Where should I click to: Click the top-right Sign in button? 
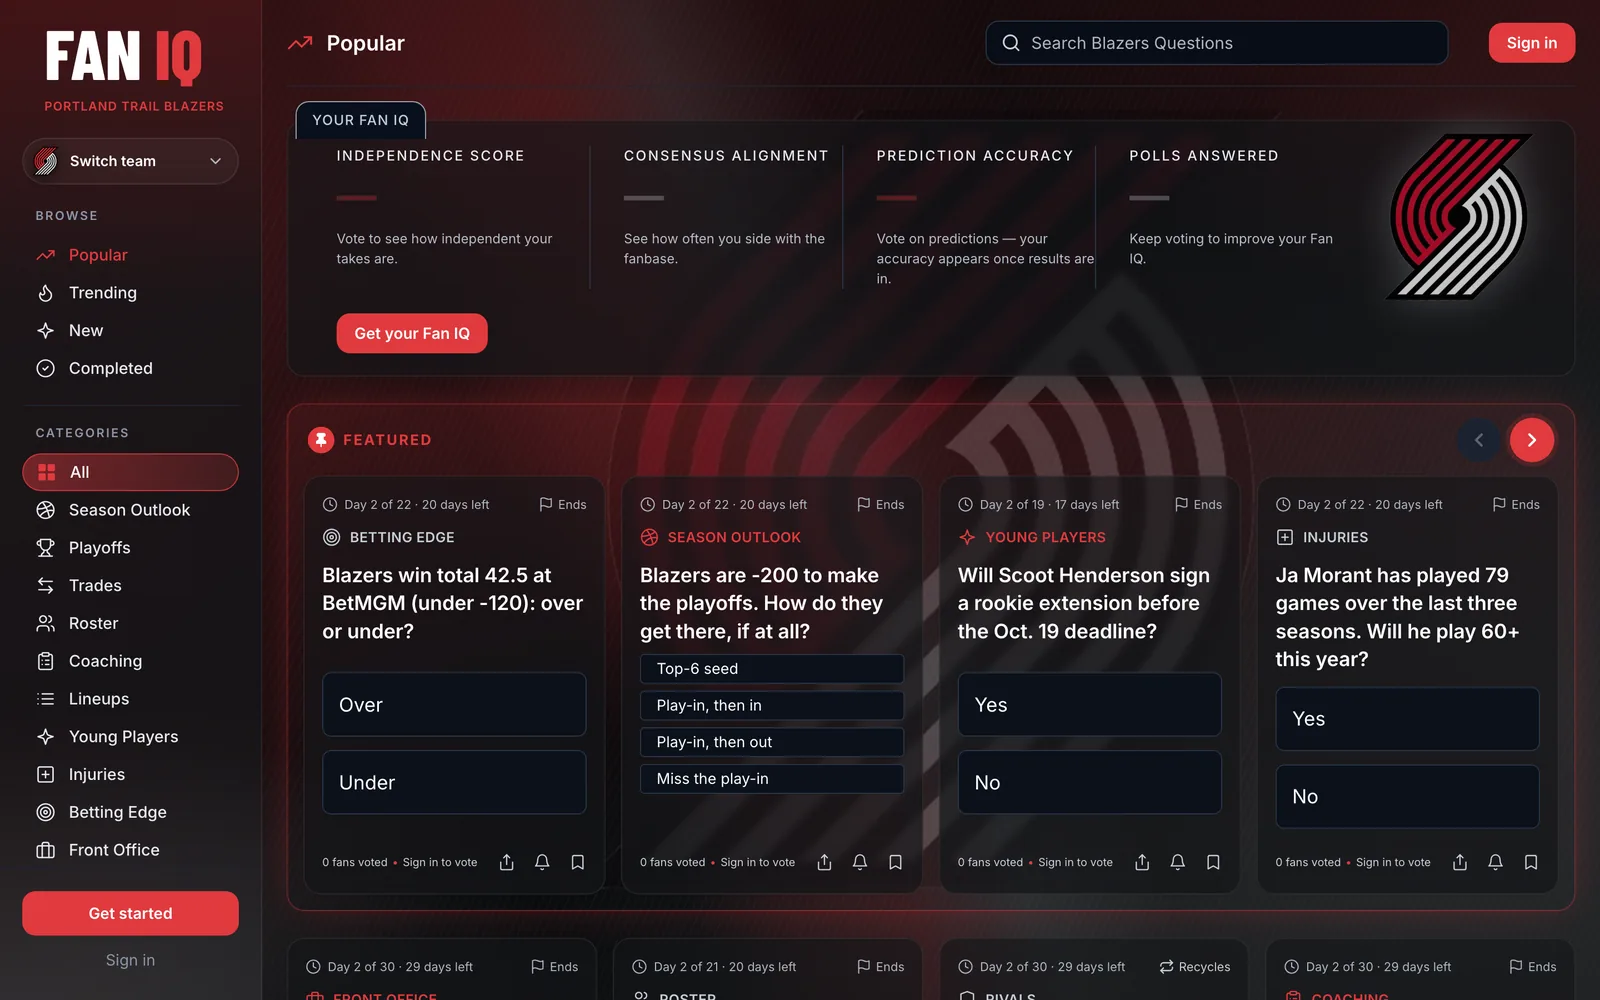pos(1532,43)
